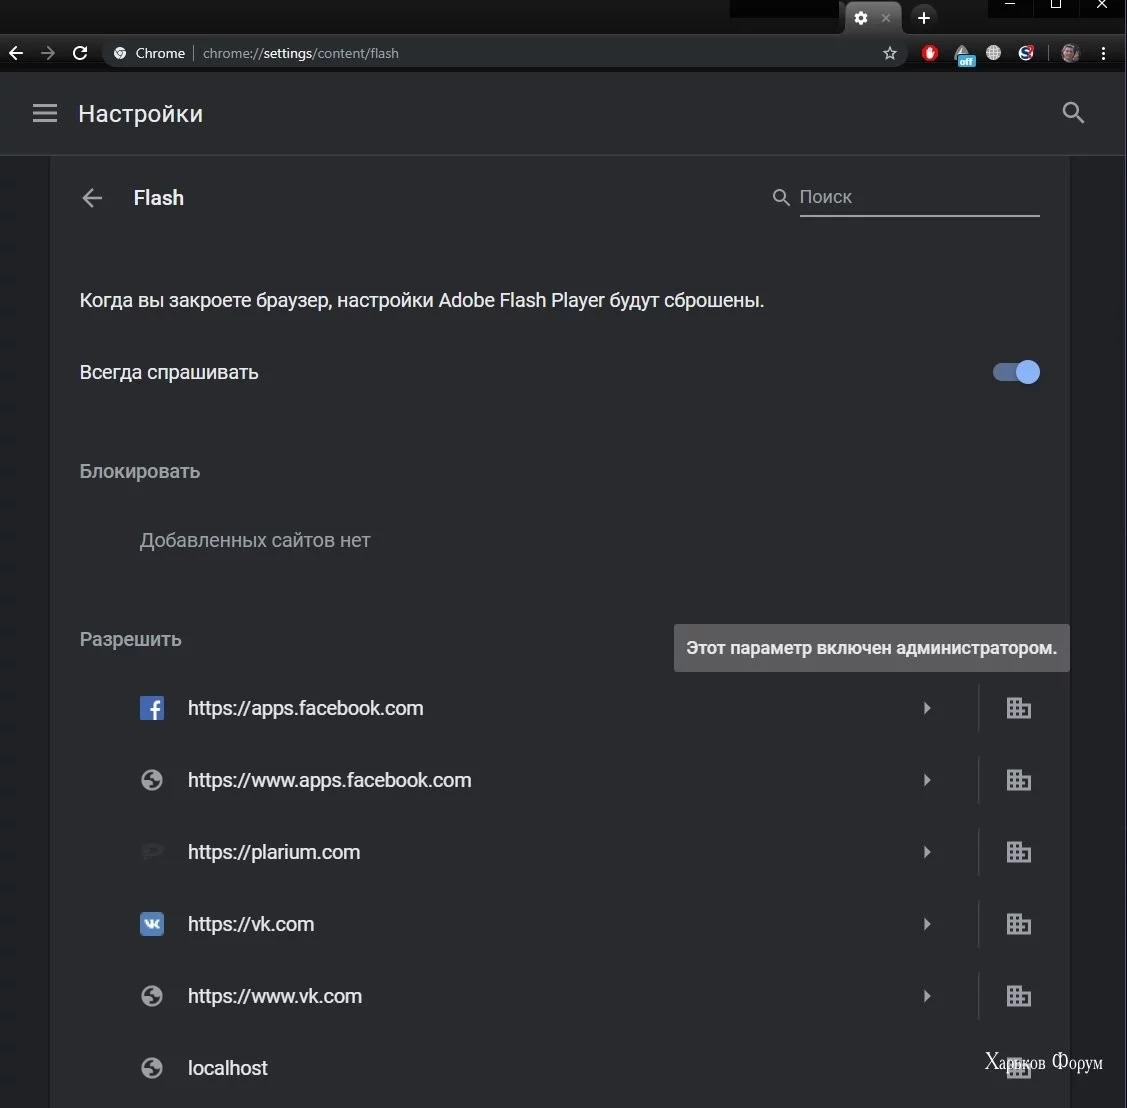Click the 'Поиск' search field
The image size is (1127, 1108).
pyautogui.click(x=918, y=197)
